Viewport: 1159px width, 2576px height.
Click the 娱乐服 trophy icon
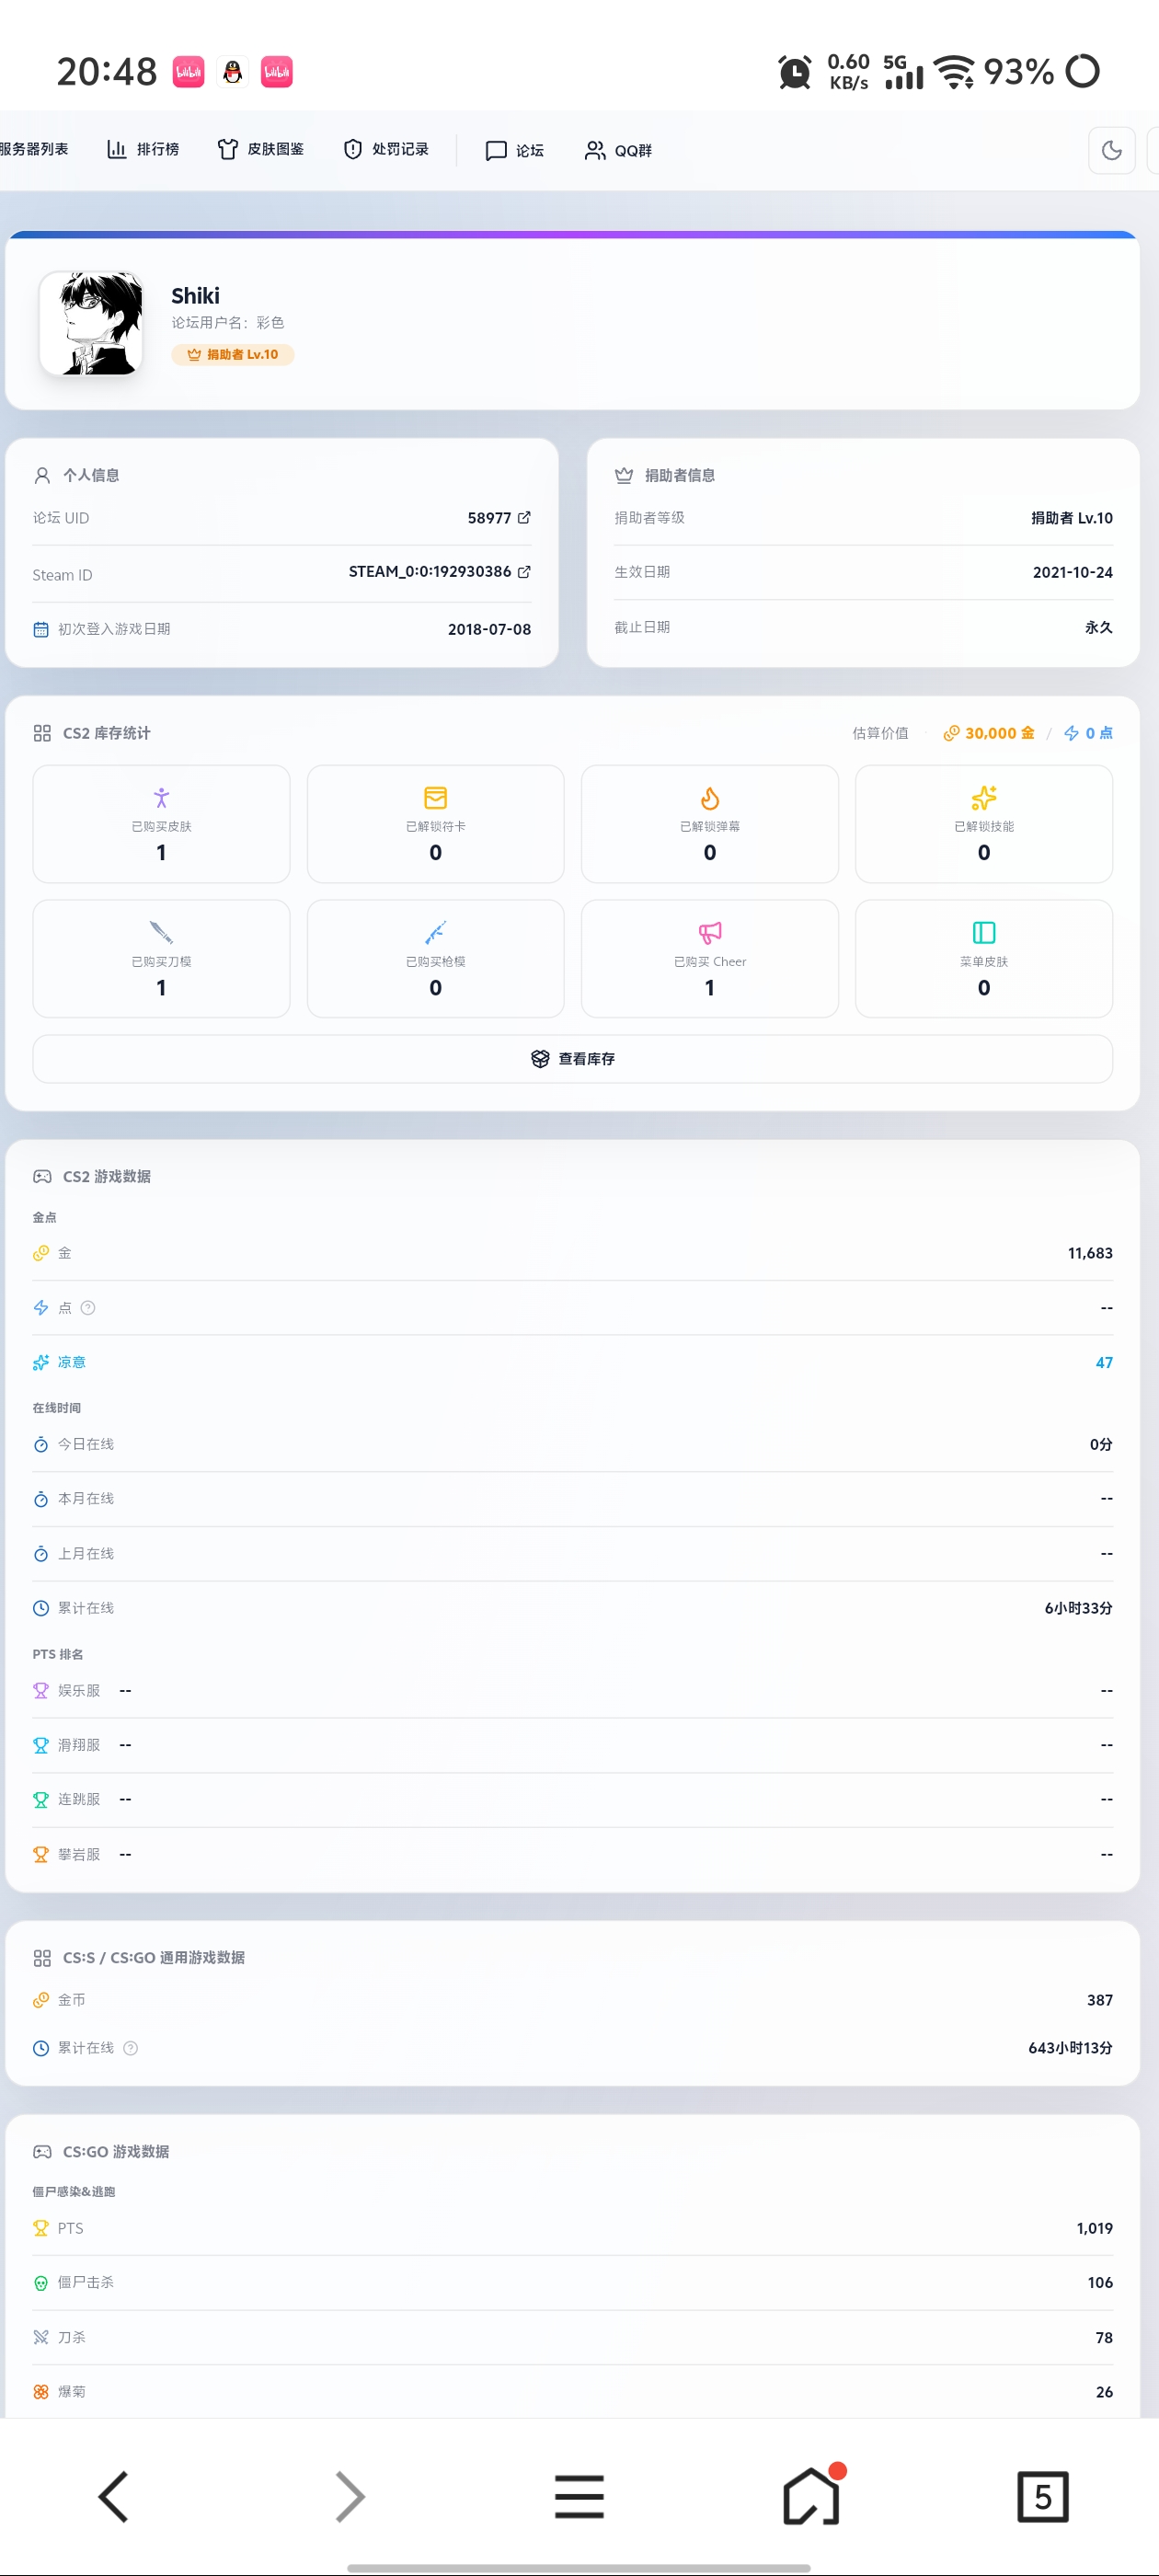41,1691
